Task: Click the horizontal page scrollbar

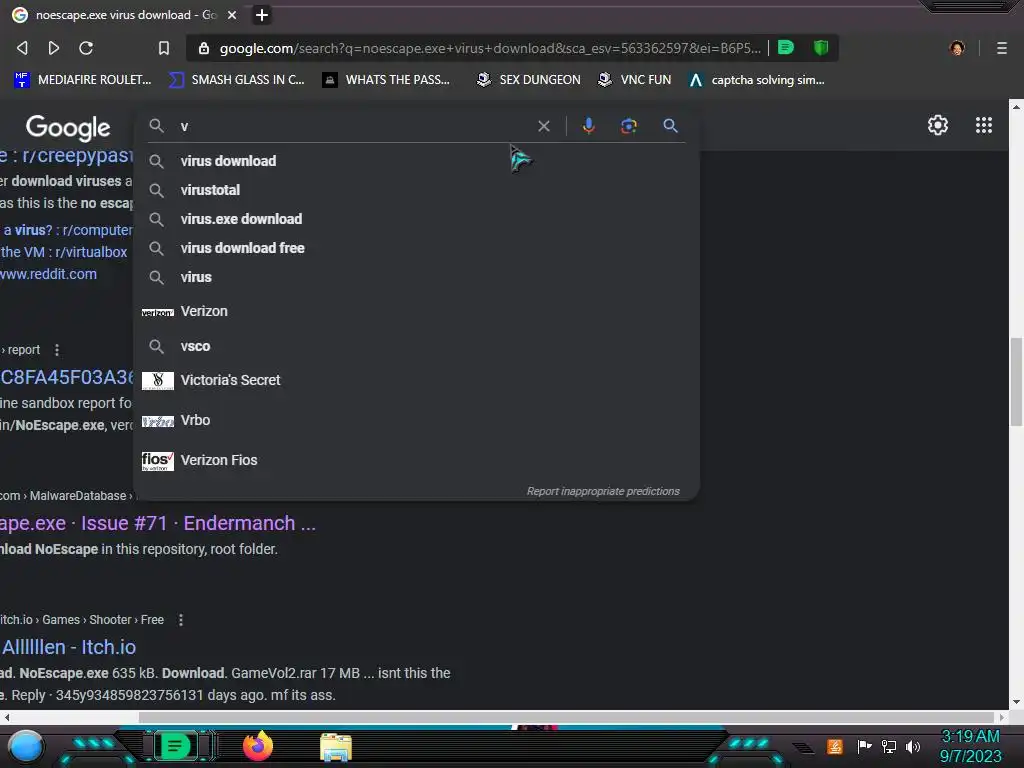Action: click(x=565, y=717)
